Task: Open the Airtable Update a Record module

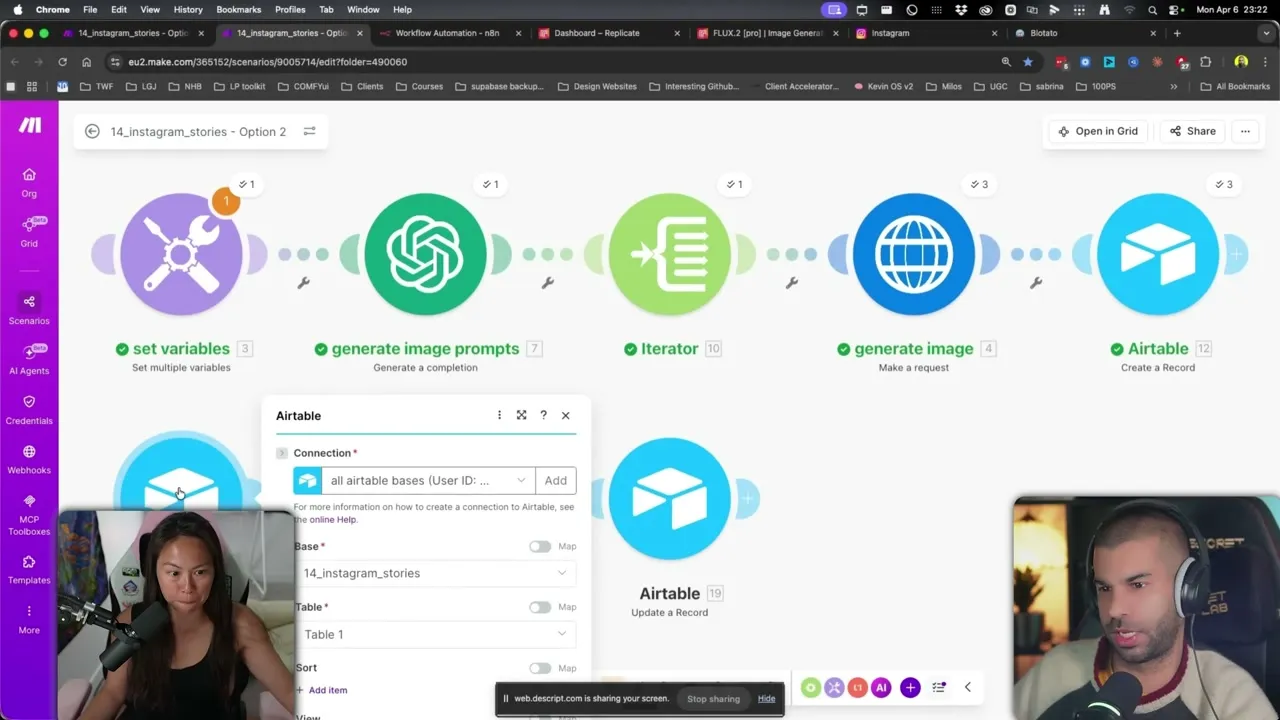Action: pyautogui.click(x=669, y=498)
